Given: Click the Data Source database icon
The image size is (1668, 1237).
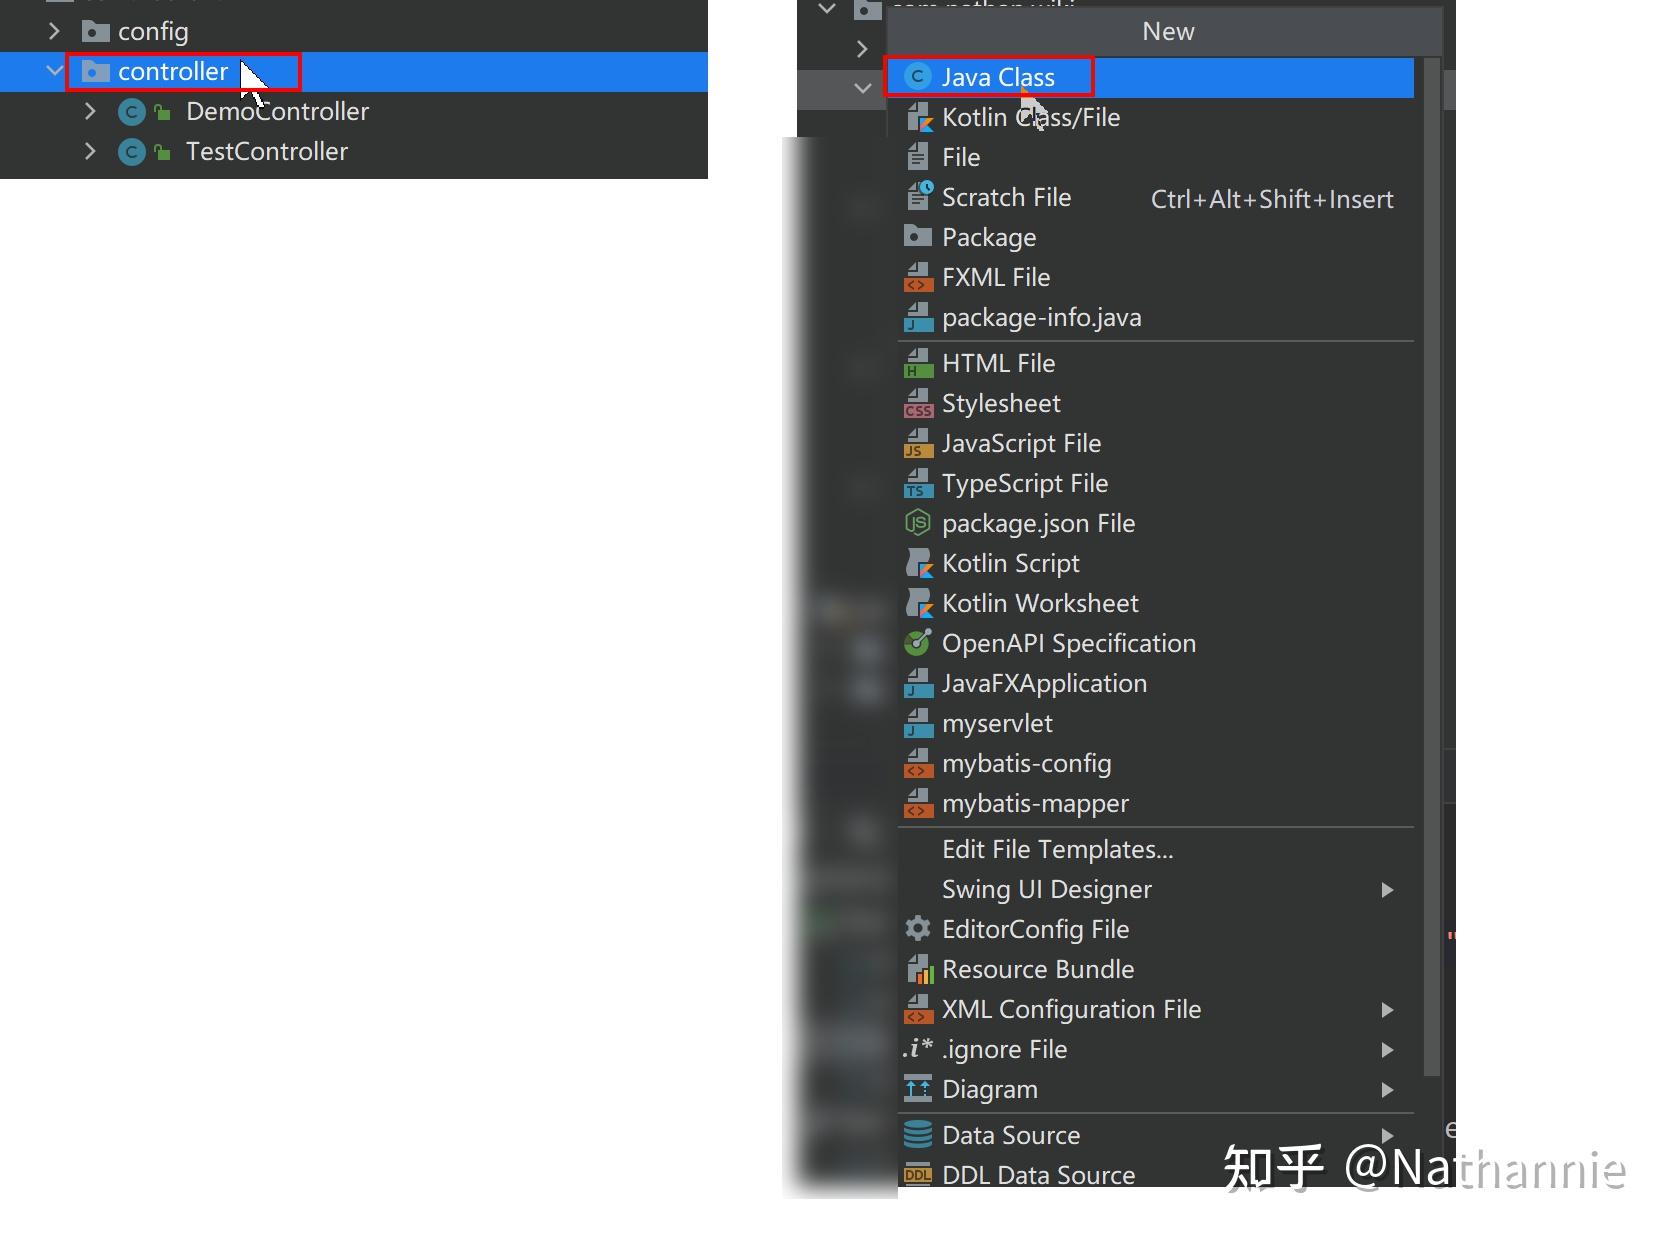Looking at the screenshot, I should click(917, 1135).
